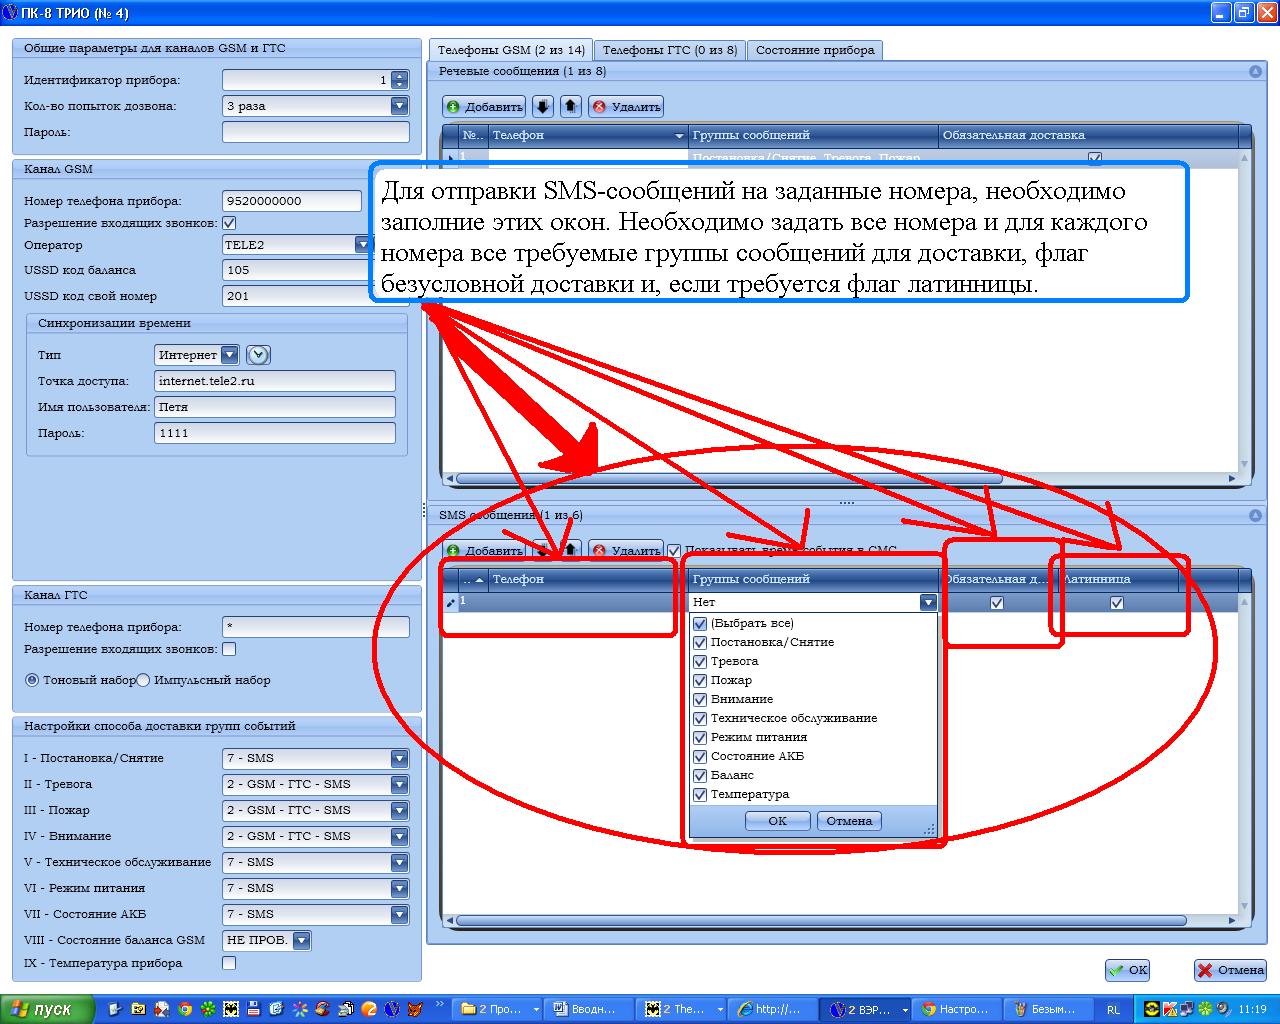Toggle the Латиница checkbox in SMS row
This screenshot has width=1280, height=1024.
click(1117, 603)
